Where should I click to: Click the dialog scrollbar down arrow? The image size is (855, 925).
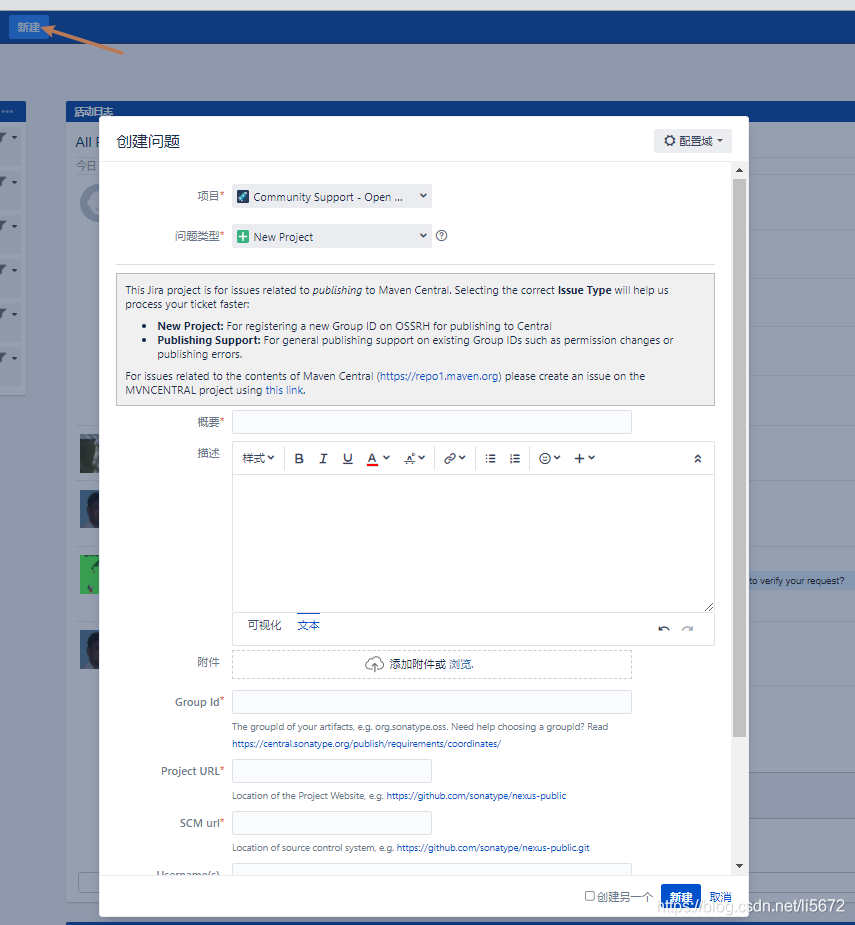[x=739, y=866]
